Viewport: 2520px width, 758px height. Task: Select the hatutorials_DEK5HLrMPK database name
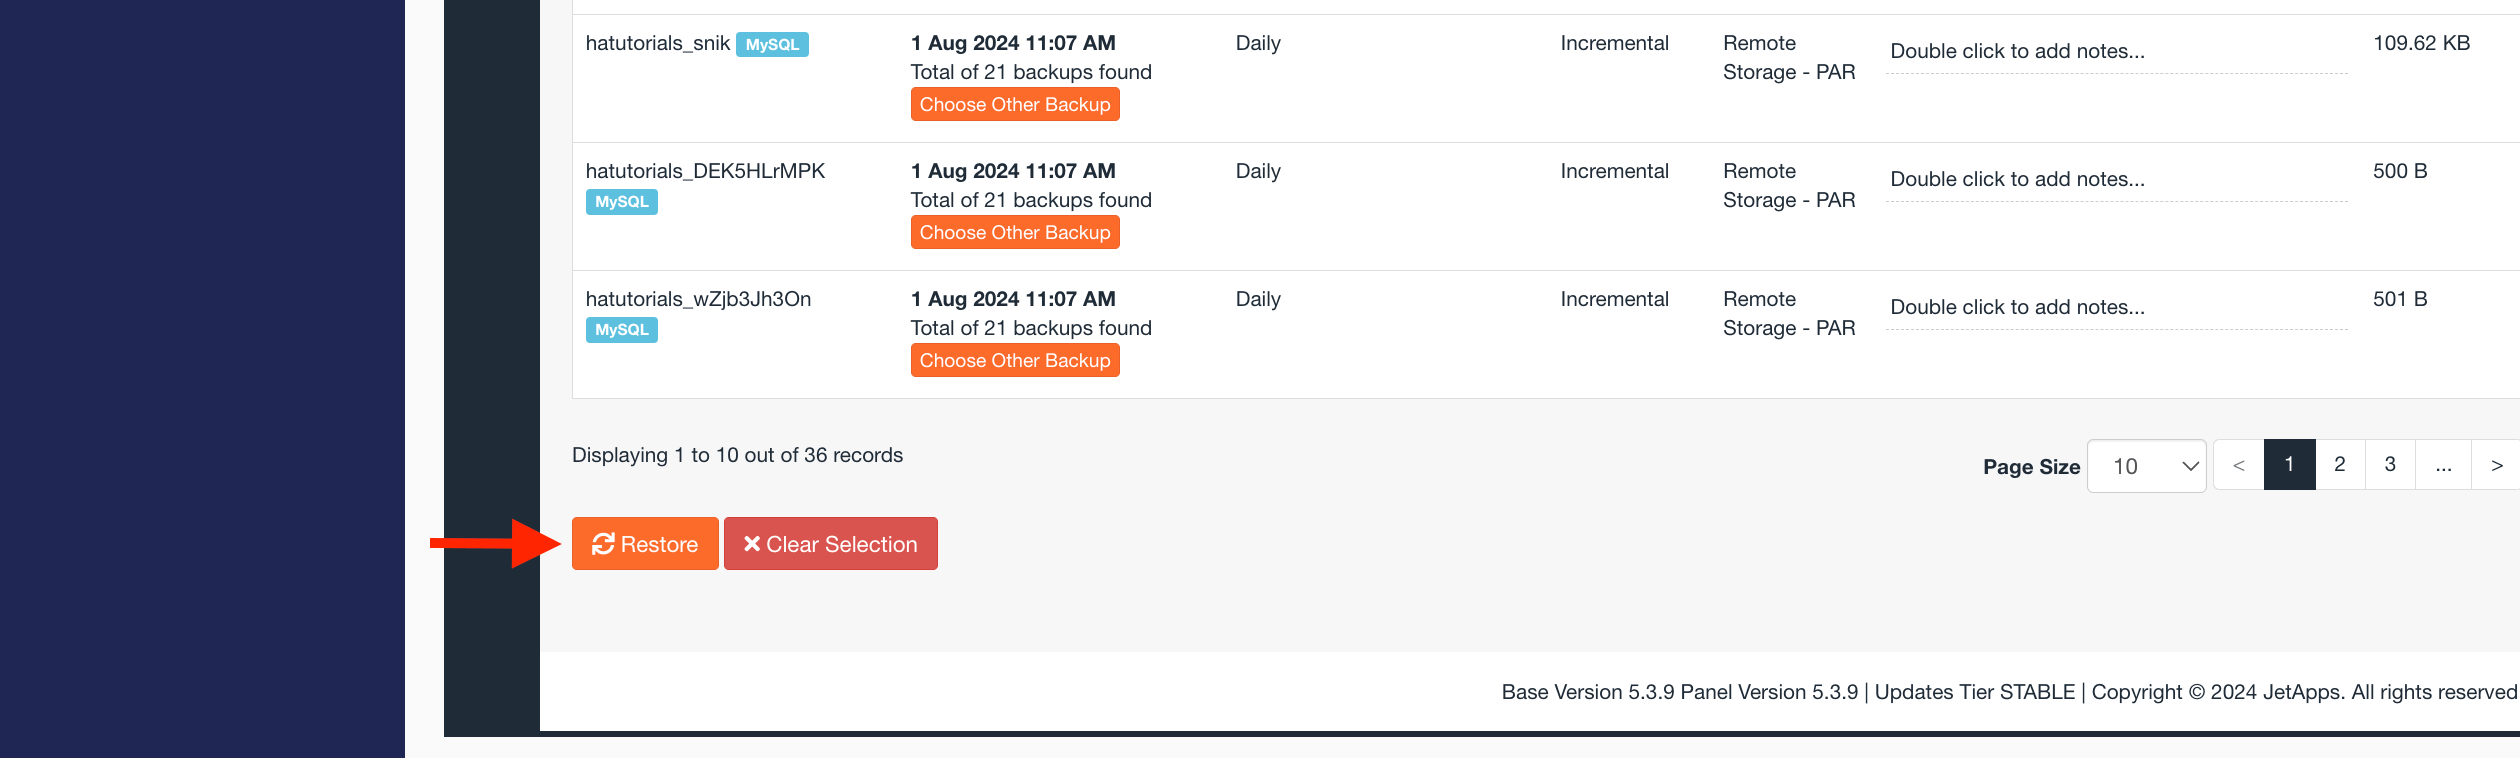(705, 171)
